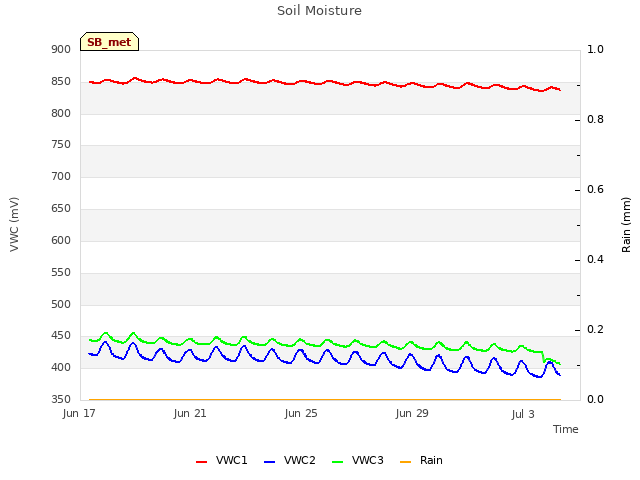Click the Soil Moisture chart title
The width and height of the screenshot is (640, 480).
click(x=319, y=11)
